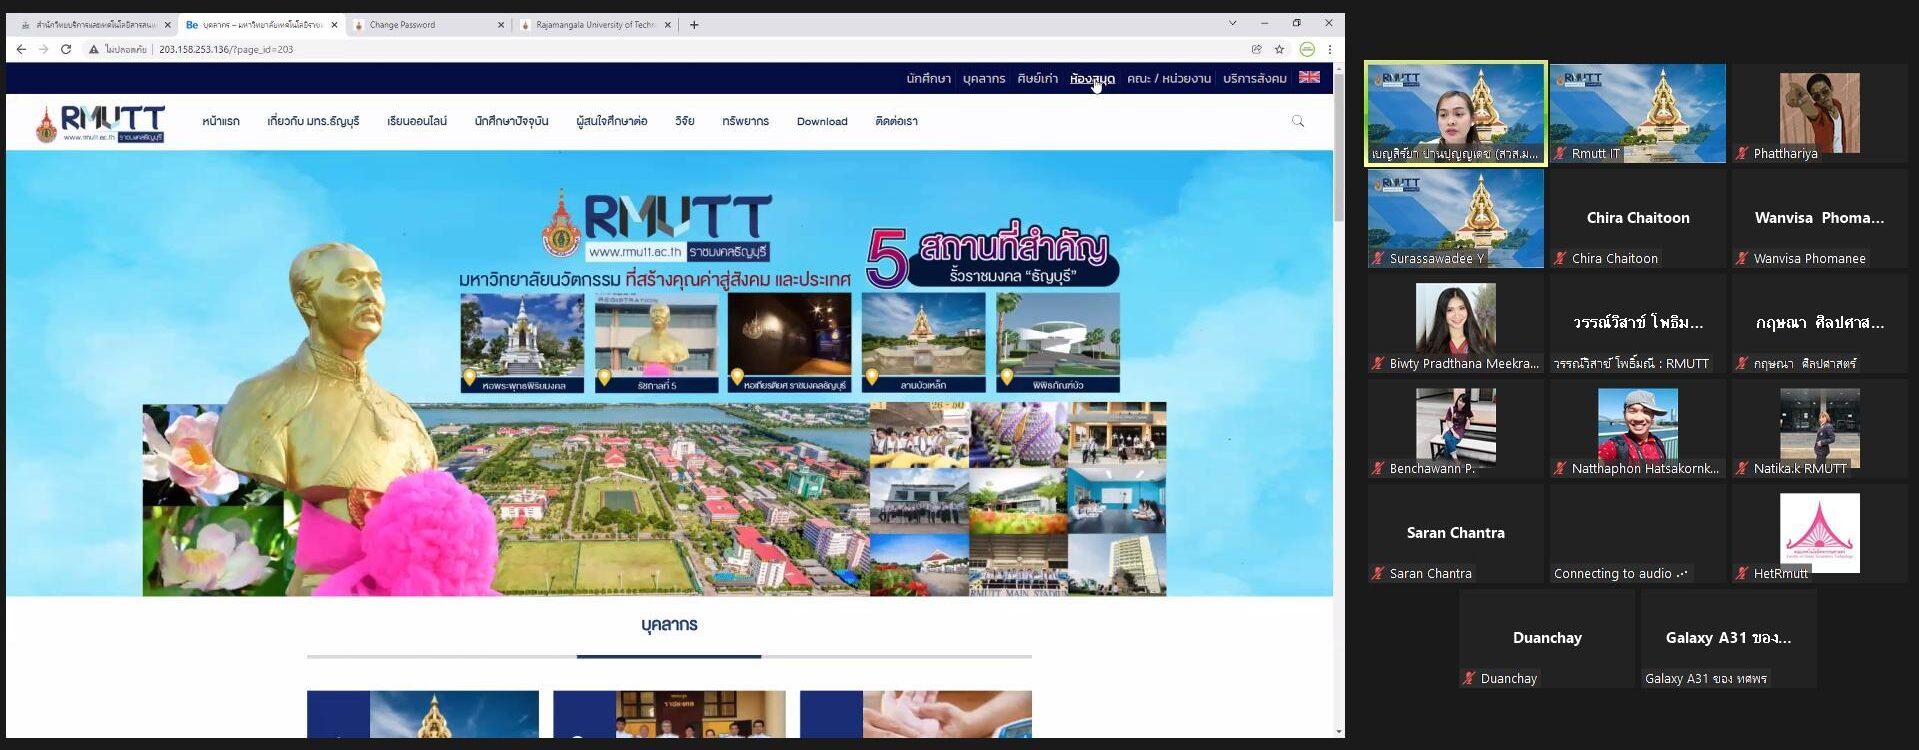The image size is (1919, 750).
Task: Open the ติดต่อเรา menu item
Action: pyautogui.click(x=896, y=121)
